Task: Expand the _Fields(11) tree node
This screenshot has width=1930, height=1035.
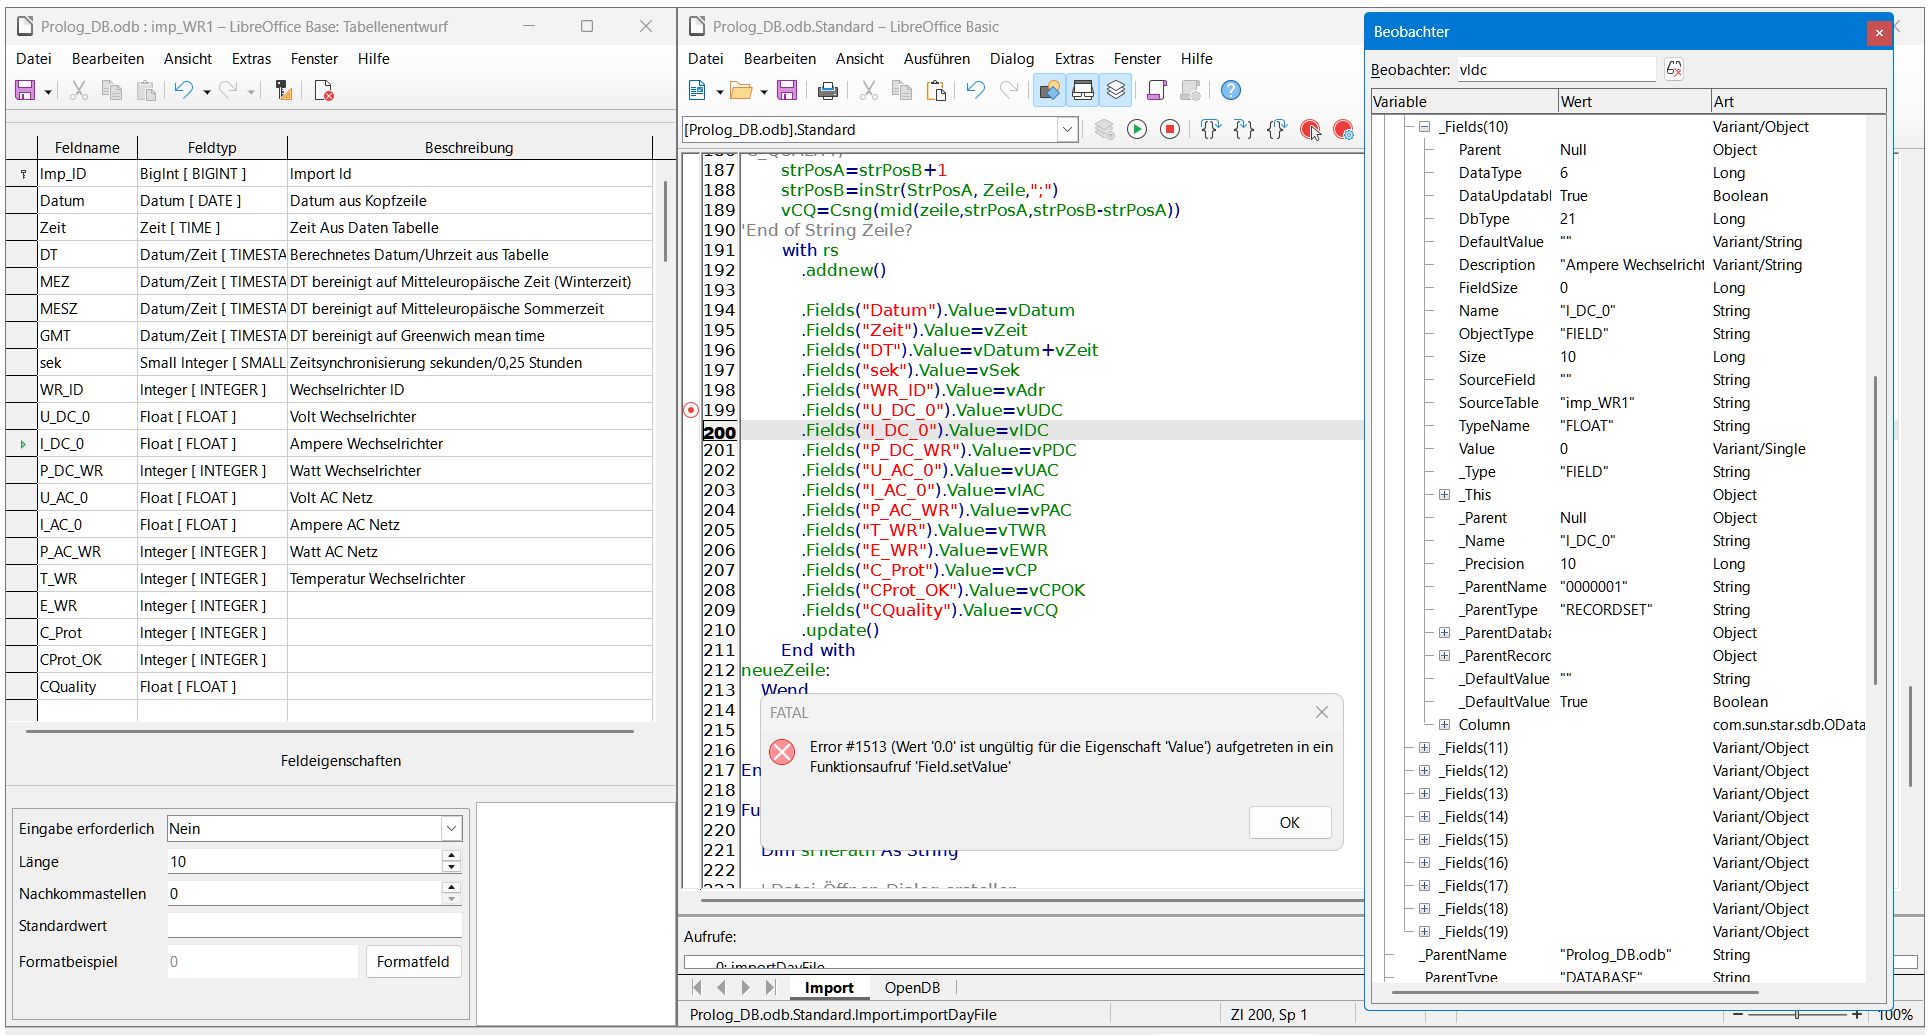Action: pos(1424,748)
